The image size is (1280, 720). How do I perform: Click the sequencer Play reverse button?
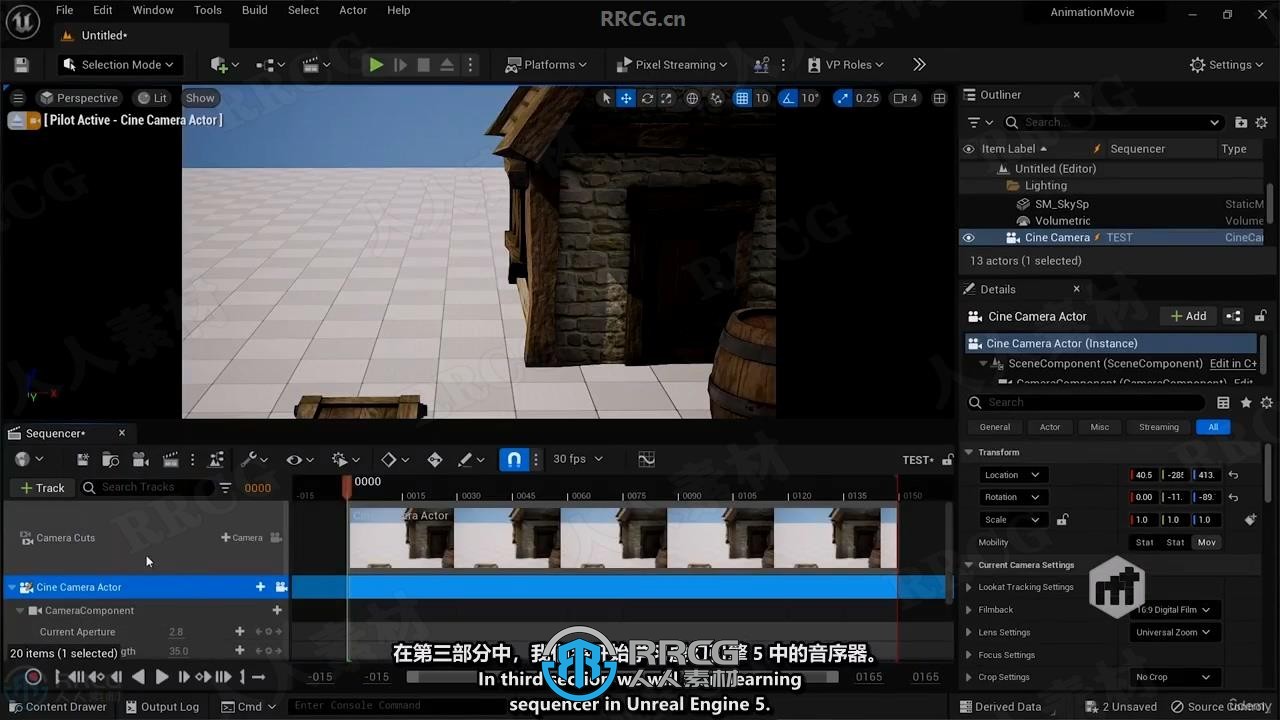coord(139,677)
